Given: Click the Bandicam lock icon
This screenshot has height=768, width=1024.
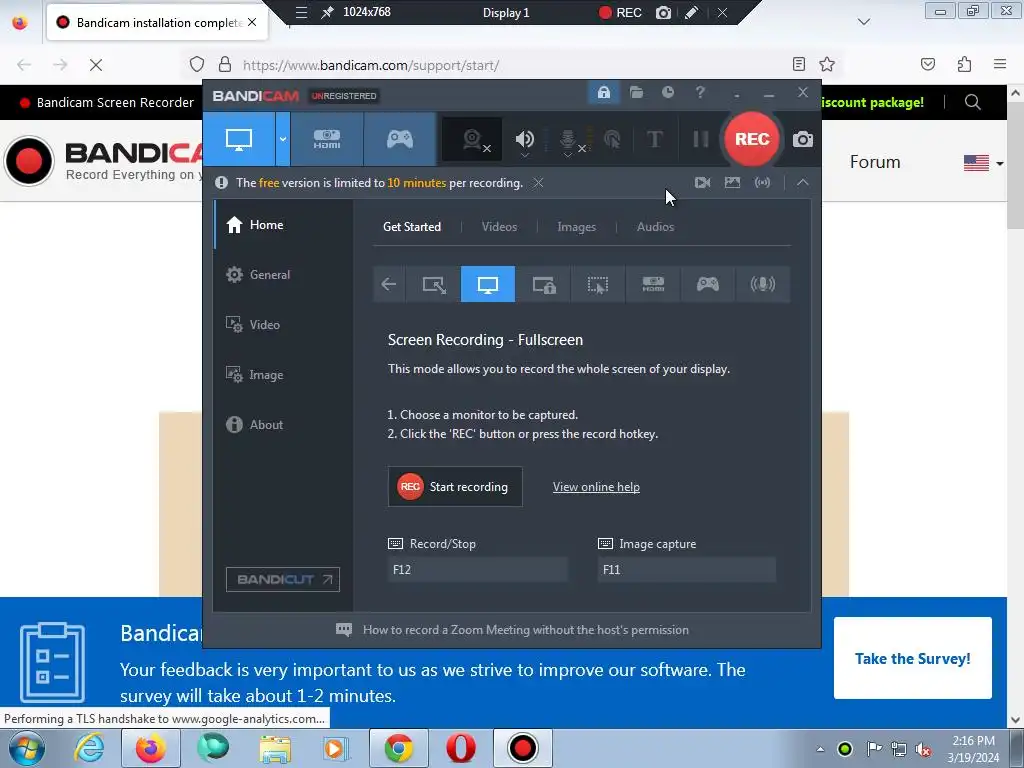Looking at the screenshot, I should click(x=603, y=92).
